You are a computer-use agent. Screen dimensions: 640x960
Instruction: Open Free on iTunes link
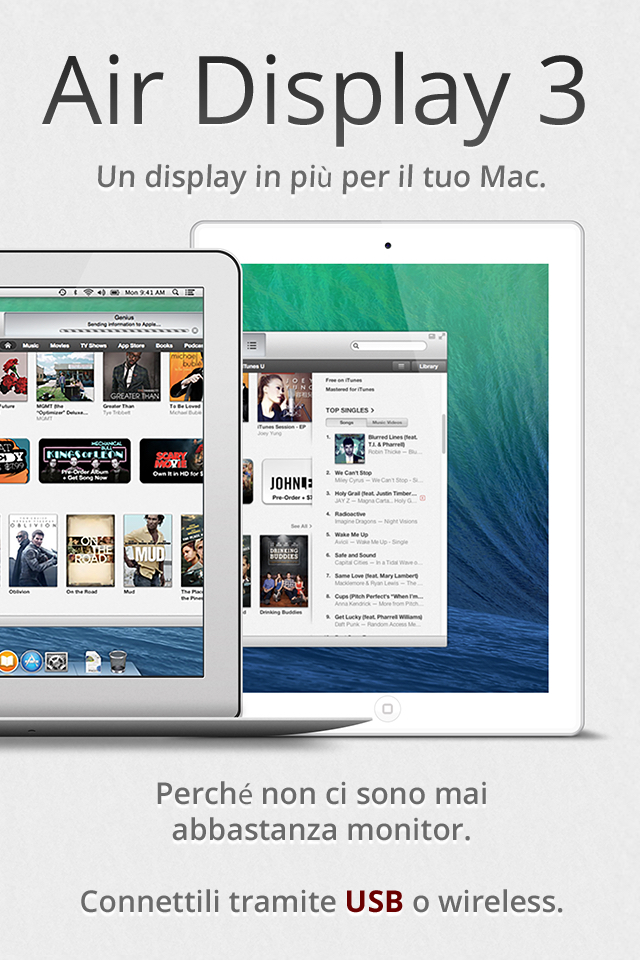tap(344, 380)
